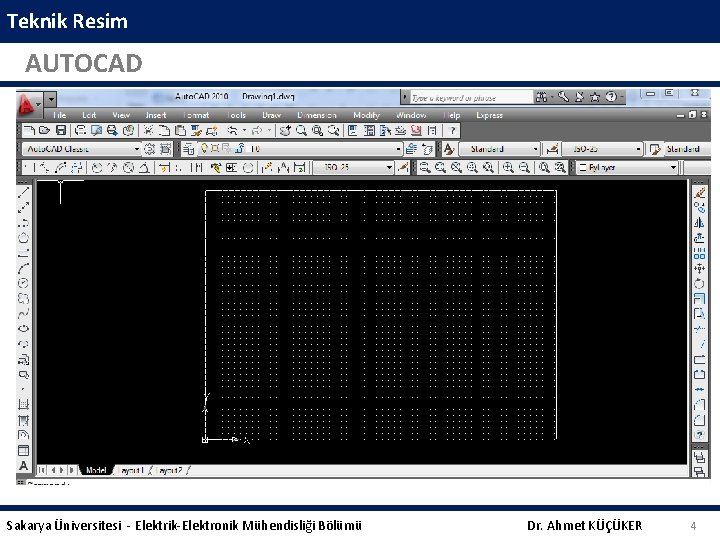
Task: Open the Standard text style dropdown
Action: click(x=500, y=149)
